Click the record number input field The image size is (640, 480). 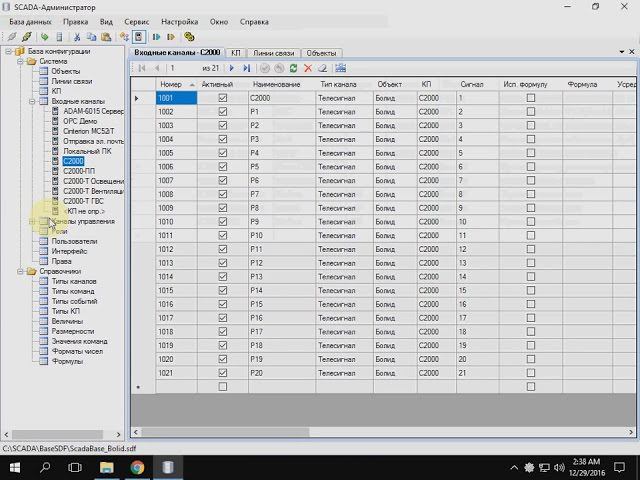(x=184, y=68)
